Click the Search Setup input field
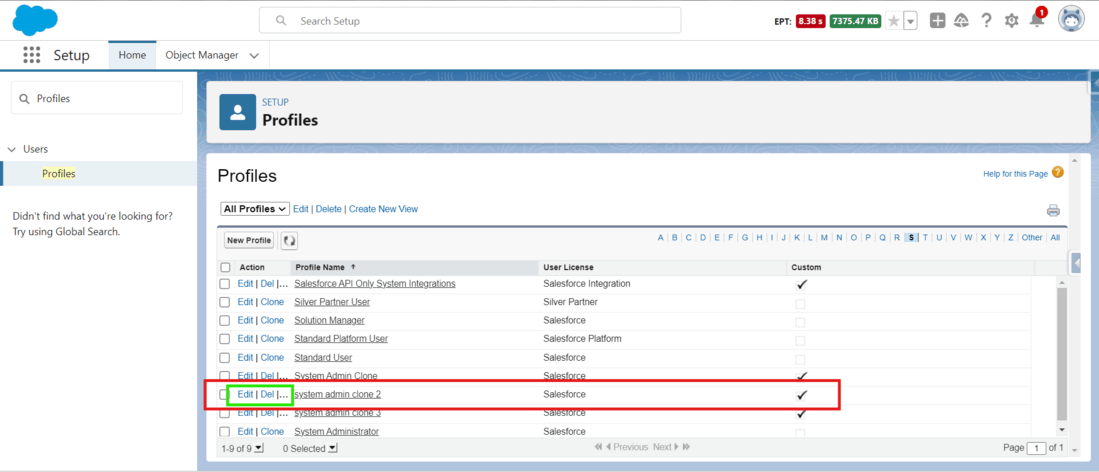 (x=470, y=21)
